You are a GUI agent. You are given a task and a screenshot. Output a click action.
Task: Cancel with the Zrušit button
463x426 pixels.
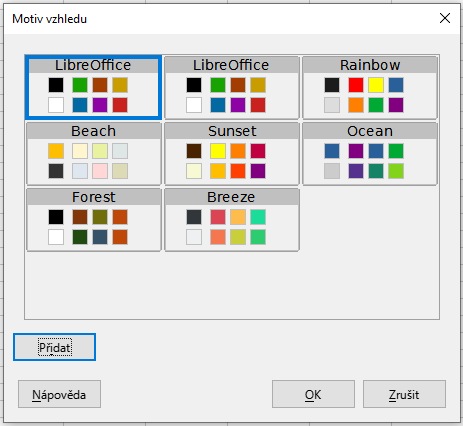pos(404,394)
